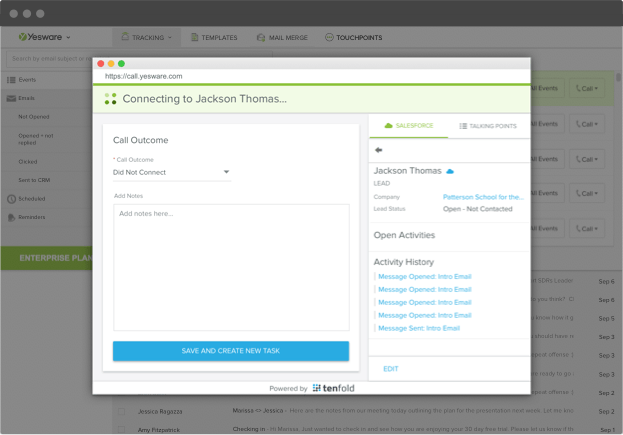Image resolution: width=623 pixels, height=435 pixels.
Task: Click the Yesware logo icon
Action: (23, 37)
